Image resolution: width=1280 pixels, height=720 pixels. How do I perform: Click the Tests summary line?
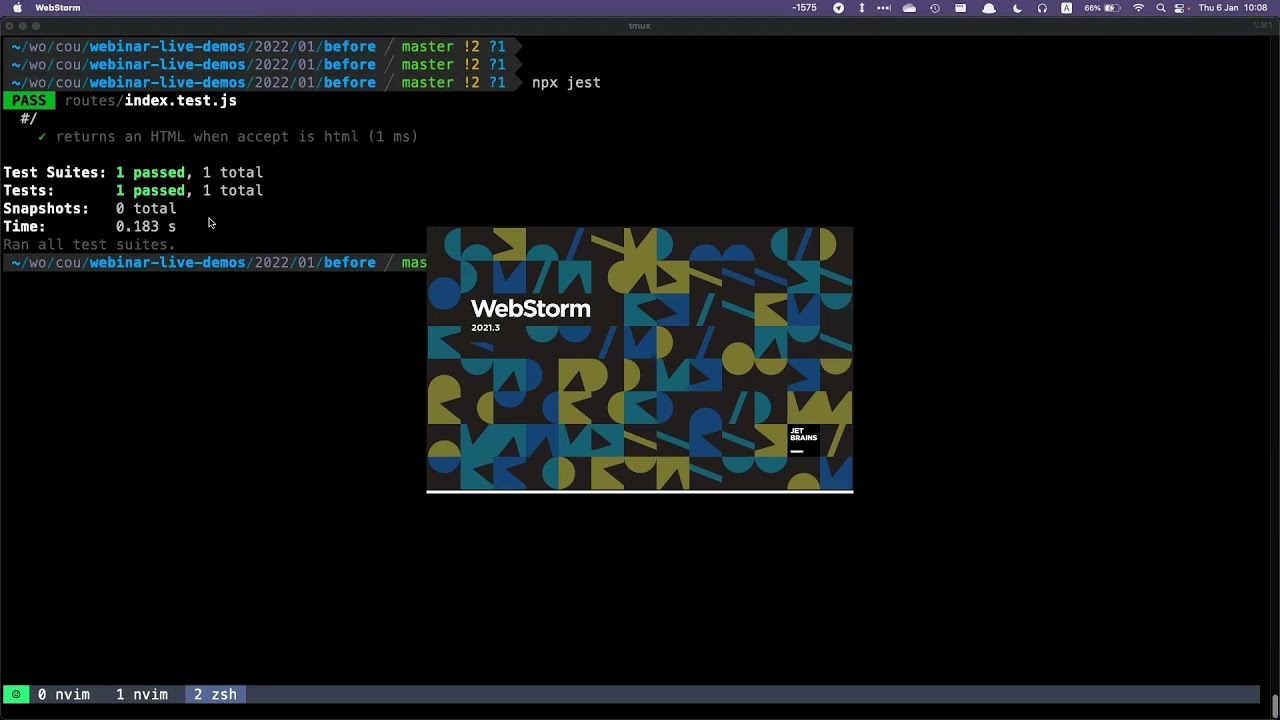133,190
